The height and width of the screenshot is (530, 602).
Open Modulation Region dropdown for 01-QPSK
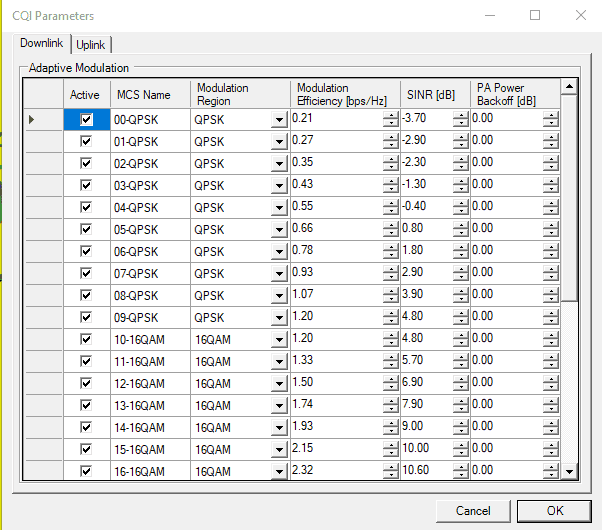(x=278, y=141)
